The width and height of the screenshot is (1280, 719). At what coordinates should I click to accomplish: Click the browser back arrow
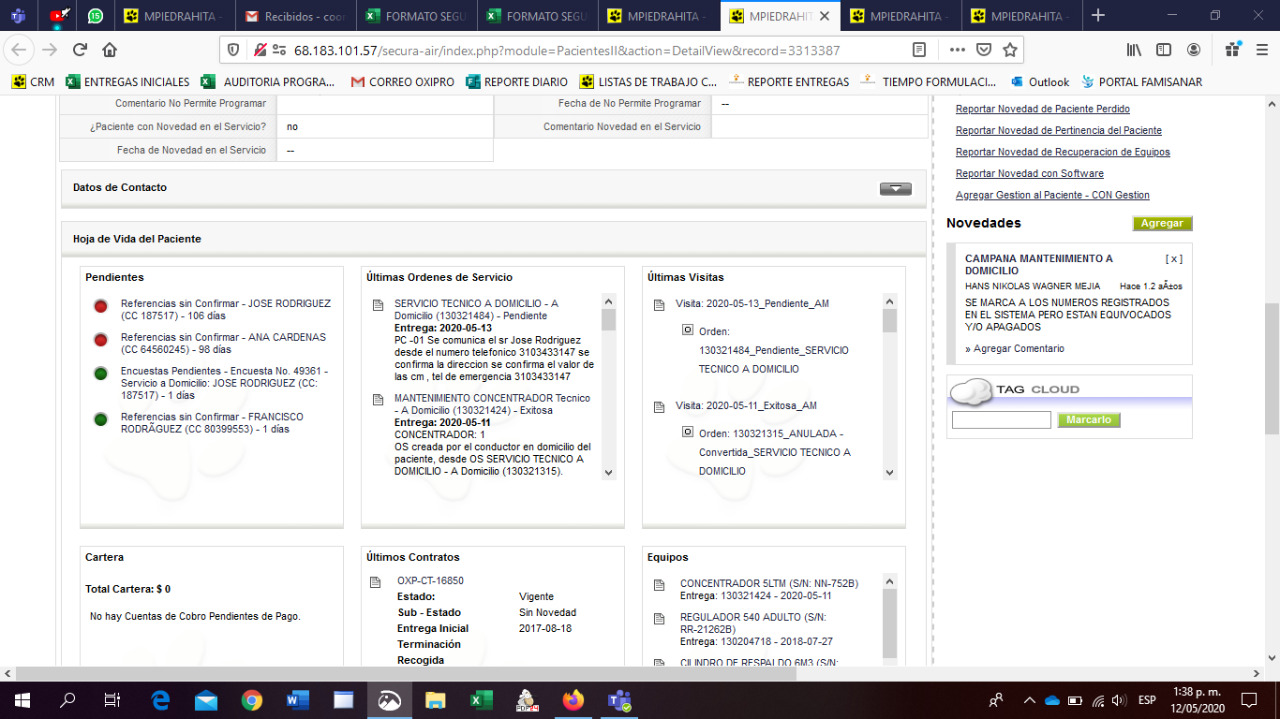click(20, 50)
